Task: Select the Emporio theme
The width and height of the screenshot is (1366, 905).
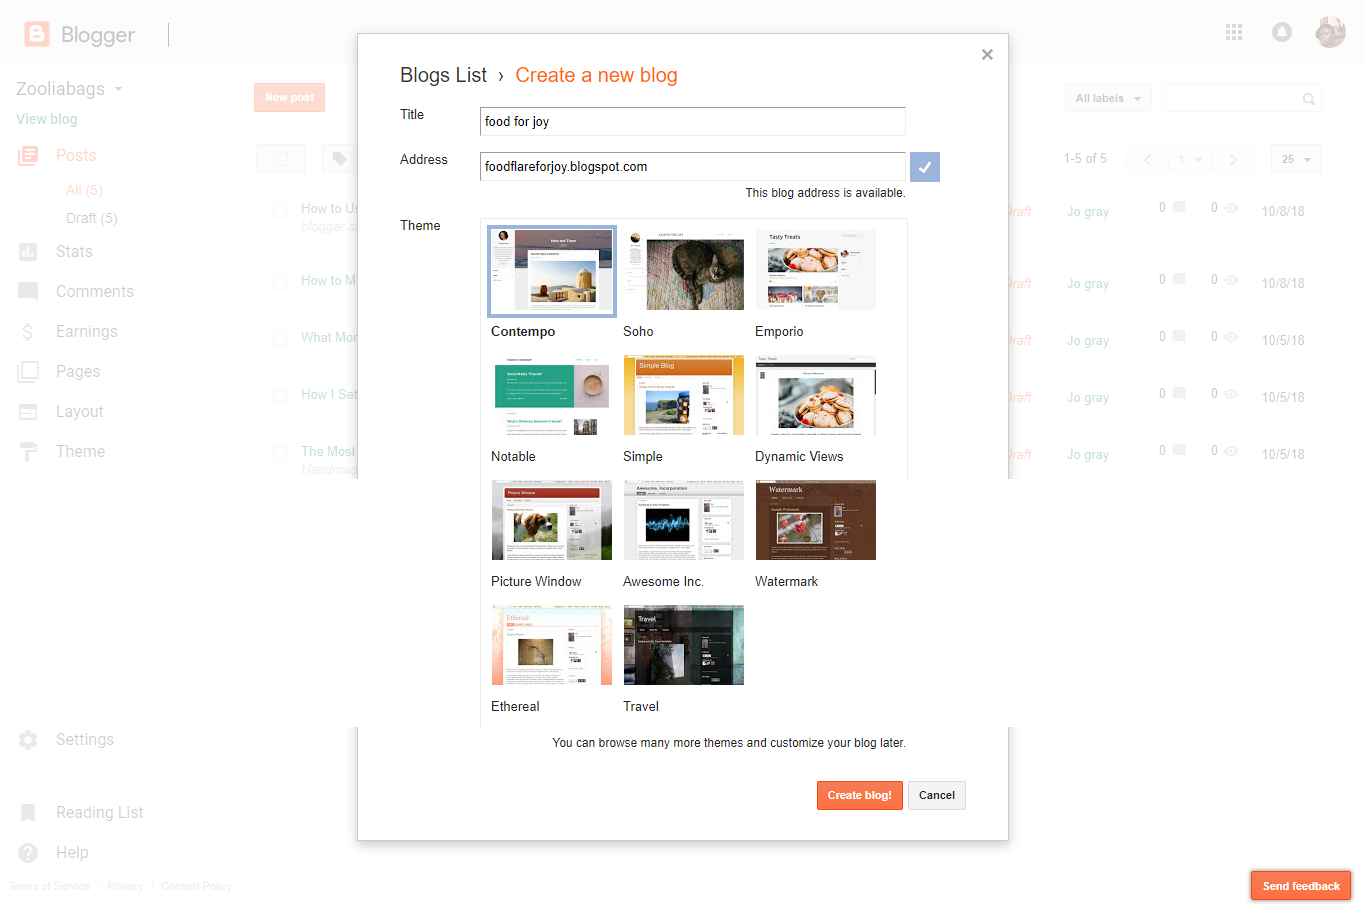Action: coord(815,270)
